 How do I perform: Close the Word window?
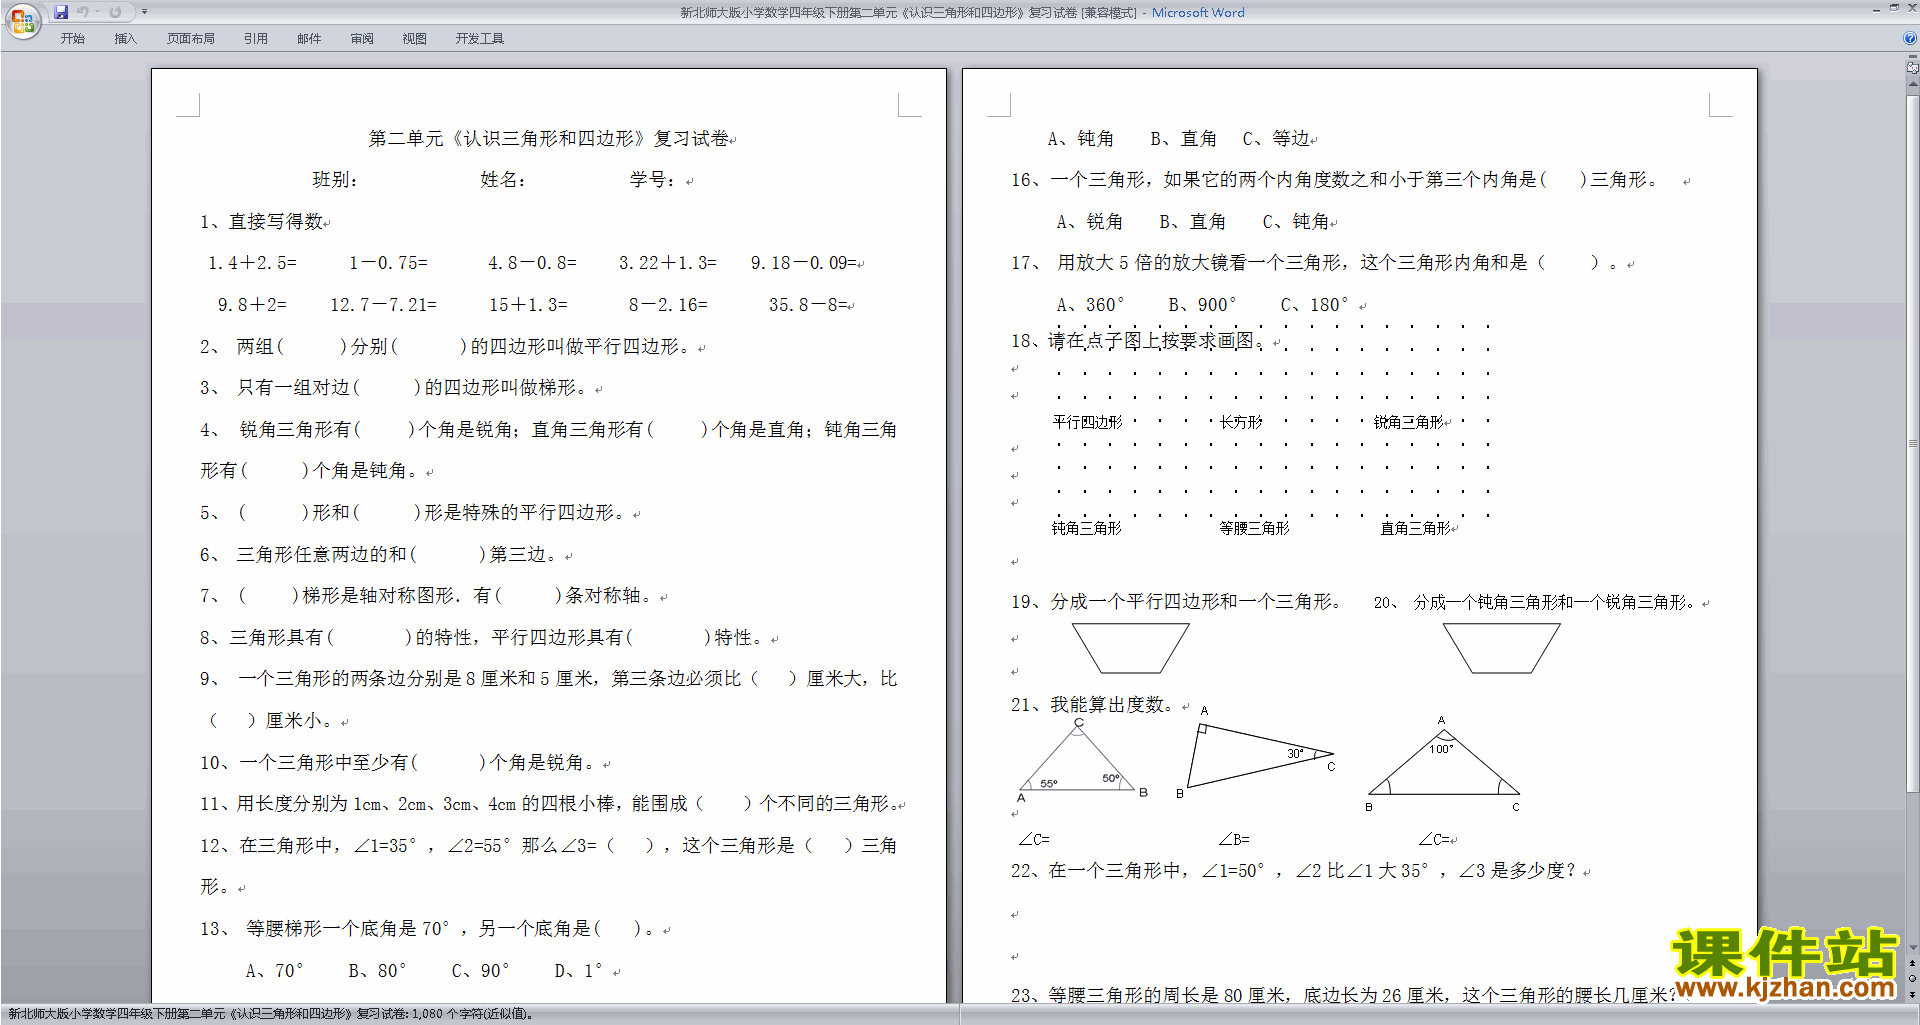[1911, 8]
